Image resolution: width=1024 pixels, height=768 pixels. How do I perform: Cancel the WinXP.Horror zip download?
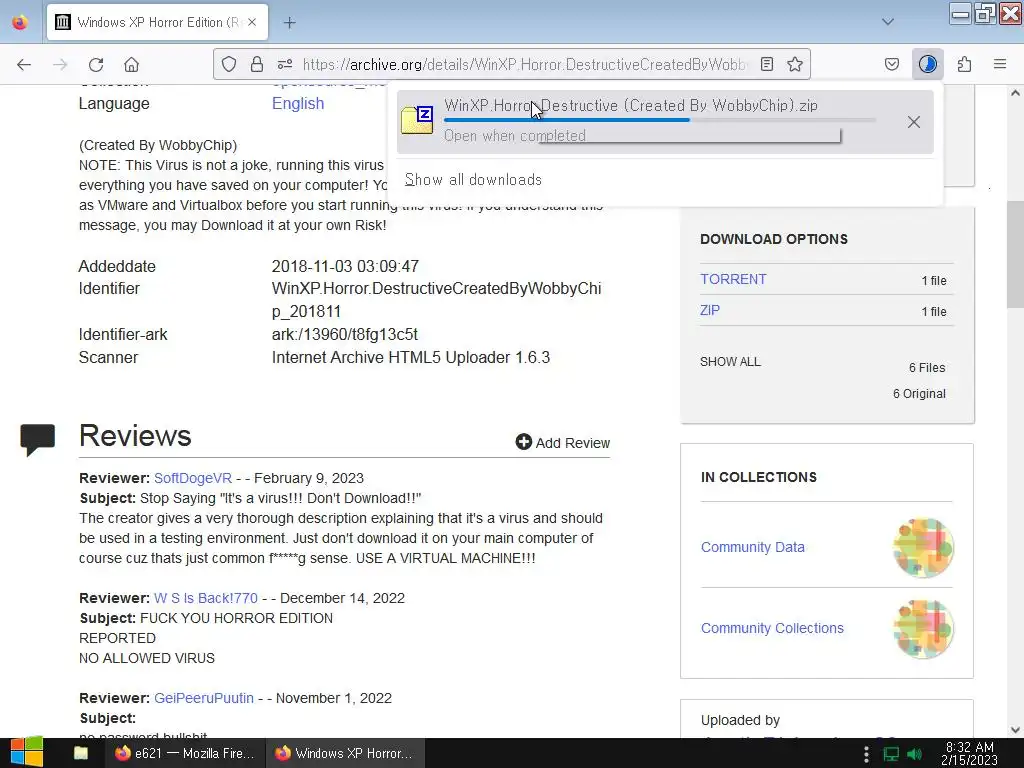[x=914, y=122]
